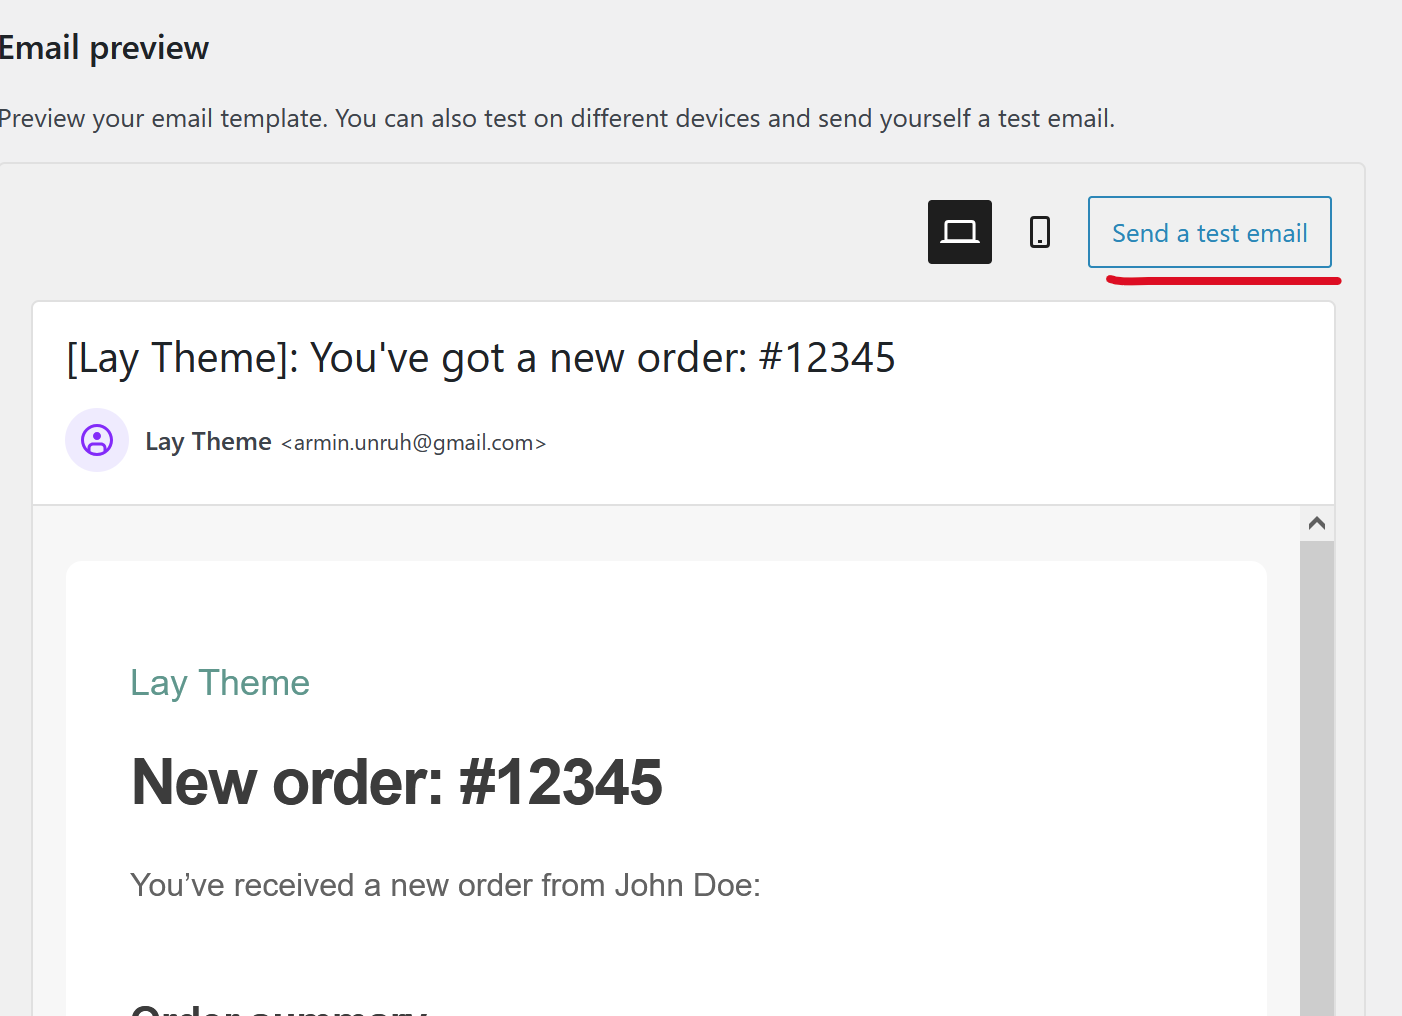The height and width of the screenshot is (1016, 1402).
Task: Click order number #12345 in subject line
Action: coord(827,358)
